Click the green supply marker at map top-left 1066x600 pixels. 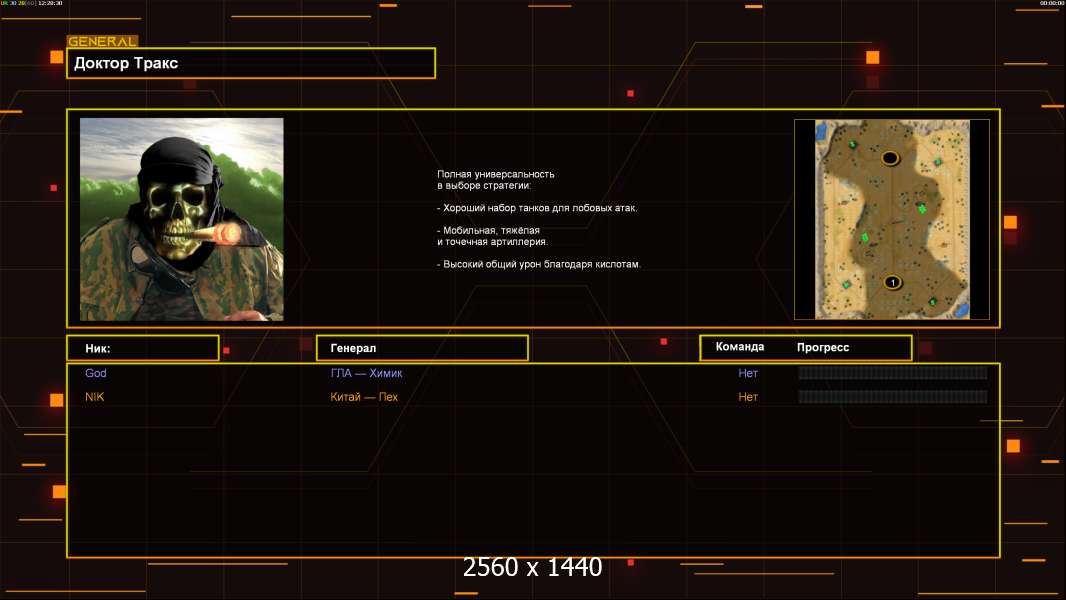(853, 146)
